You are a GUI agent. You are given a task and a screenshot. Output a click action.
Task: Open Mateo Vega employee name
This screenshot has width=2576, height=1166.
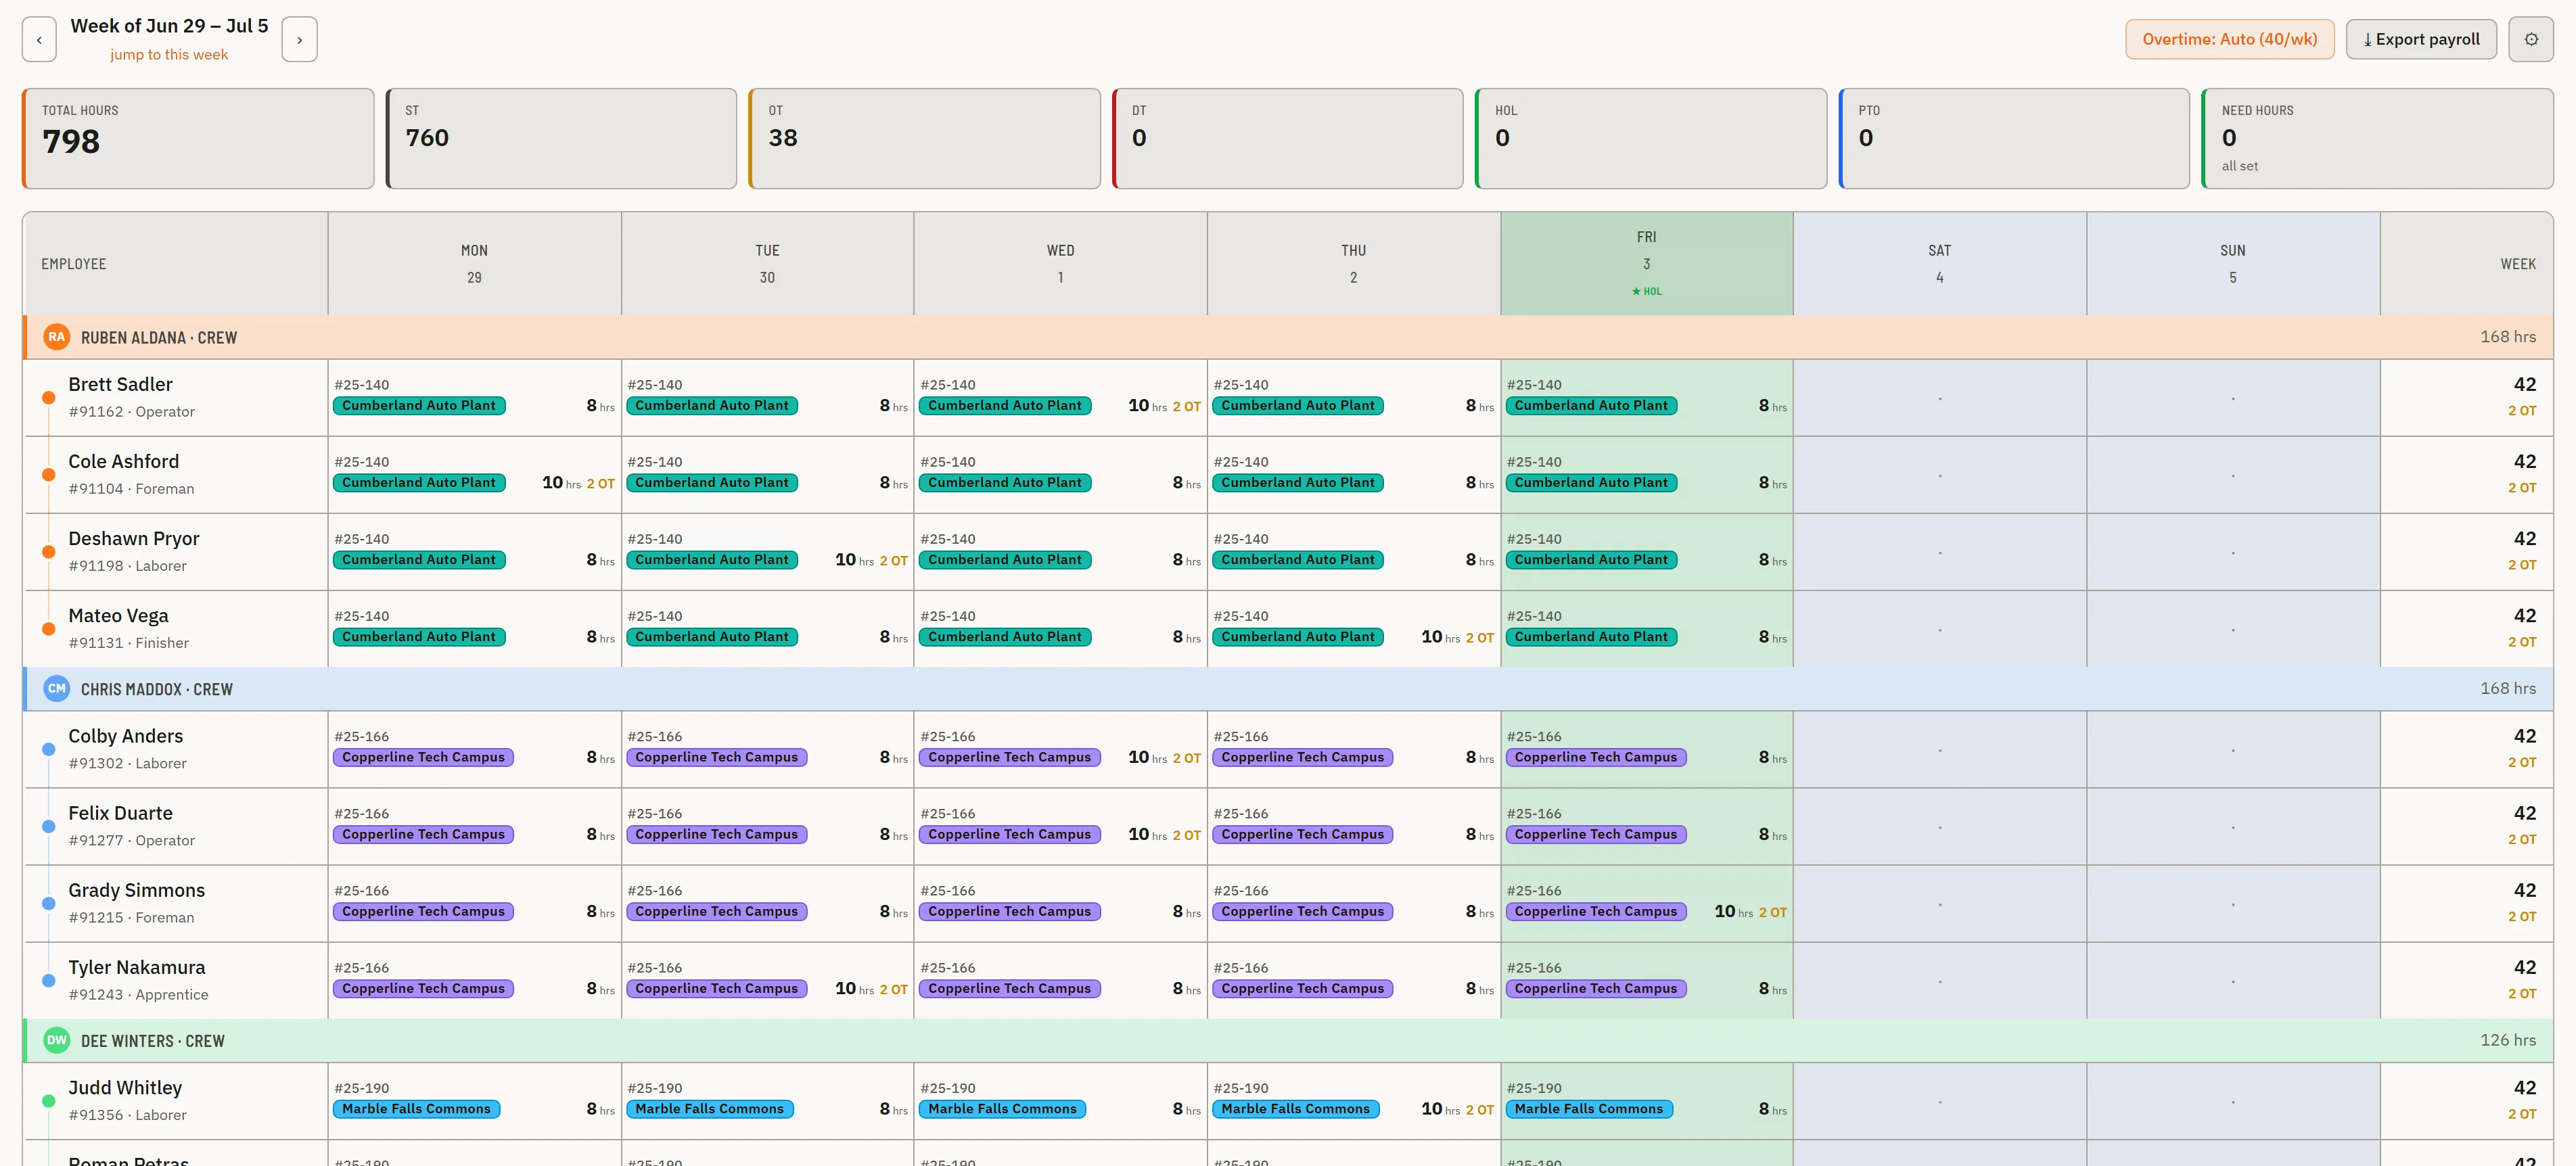tap(118, 616)
